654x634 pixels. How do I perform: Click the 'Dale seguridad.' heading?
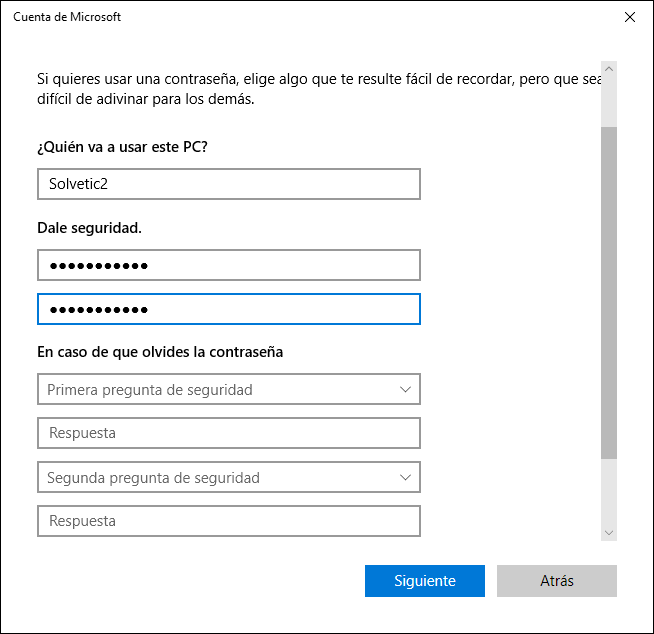point(89,228)
